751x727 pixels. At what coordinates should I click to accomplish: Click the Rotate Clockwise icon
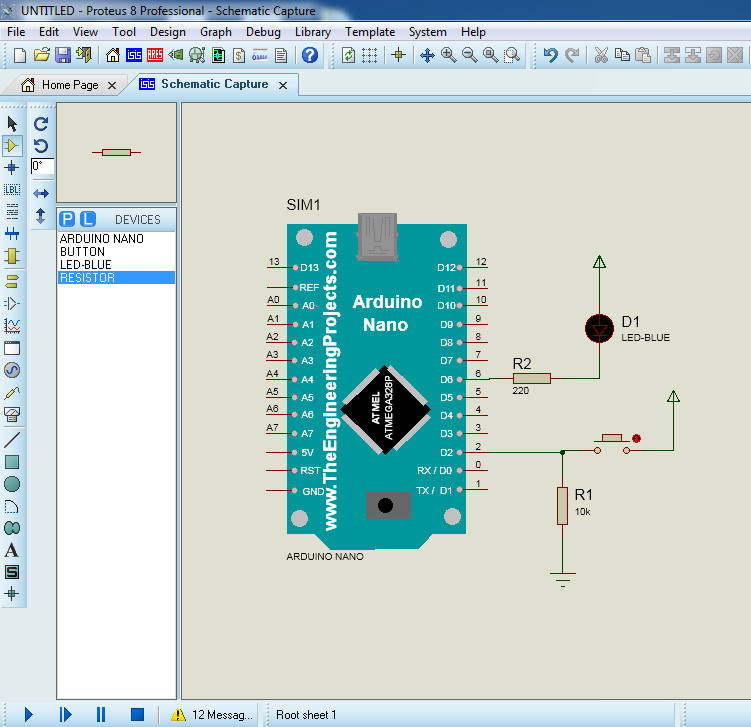(x=41, y=124)
